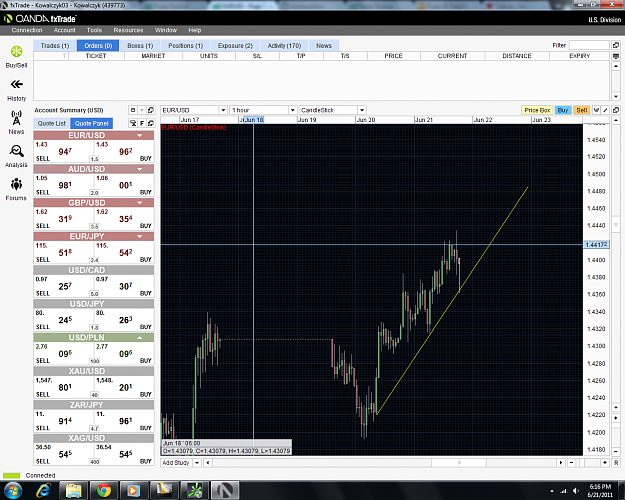625x500 pixels.
Task: Open the Help menu
Action: [x=195, y=30]
